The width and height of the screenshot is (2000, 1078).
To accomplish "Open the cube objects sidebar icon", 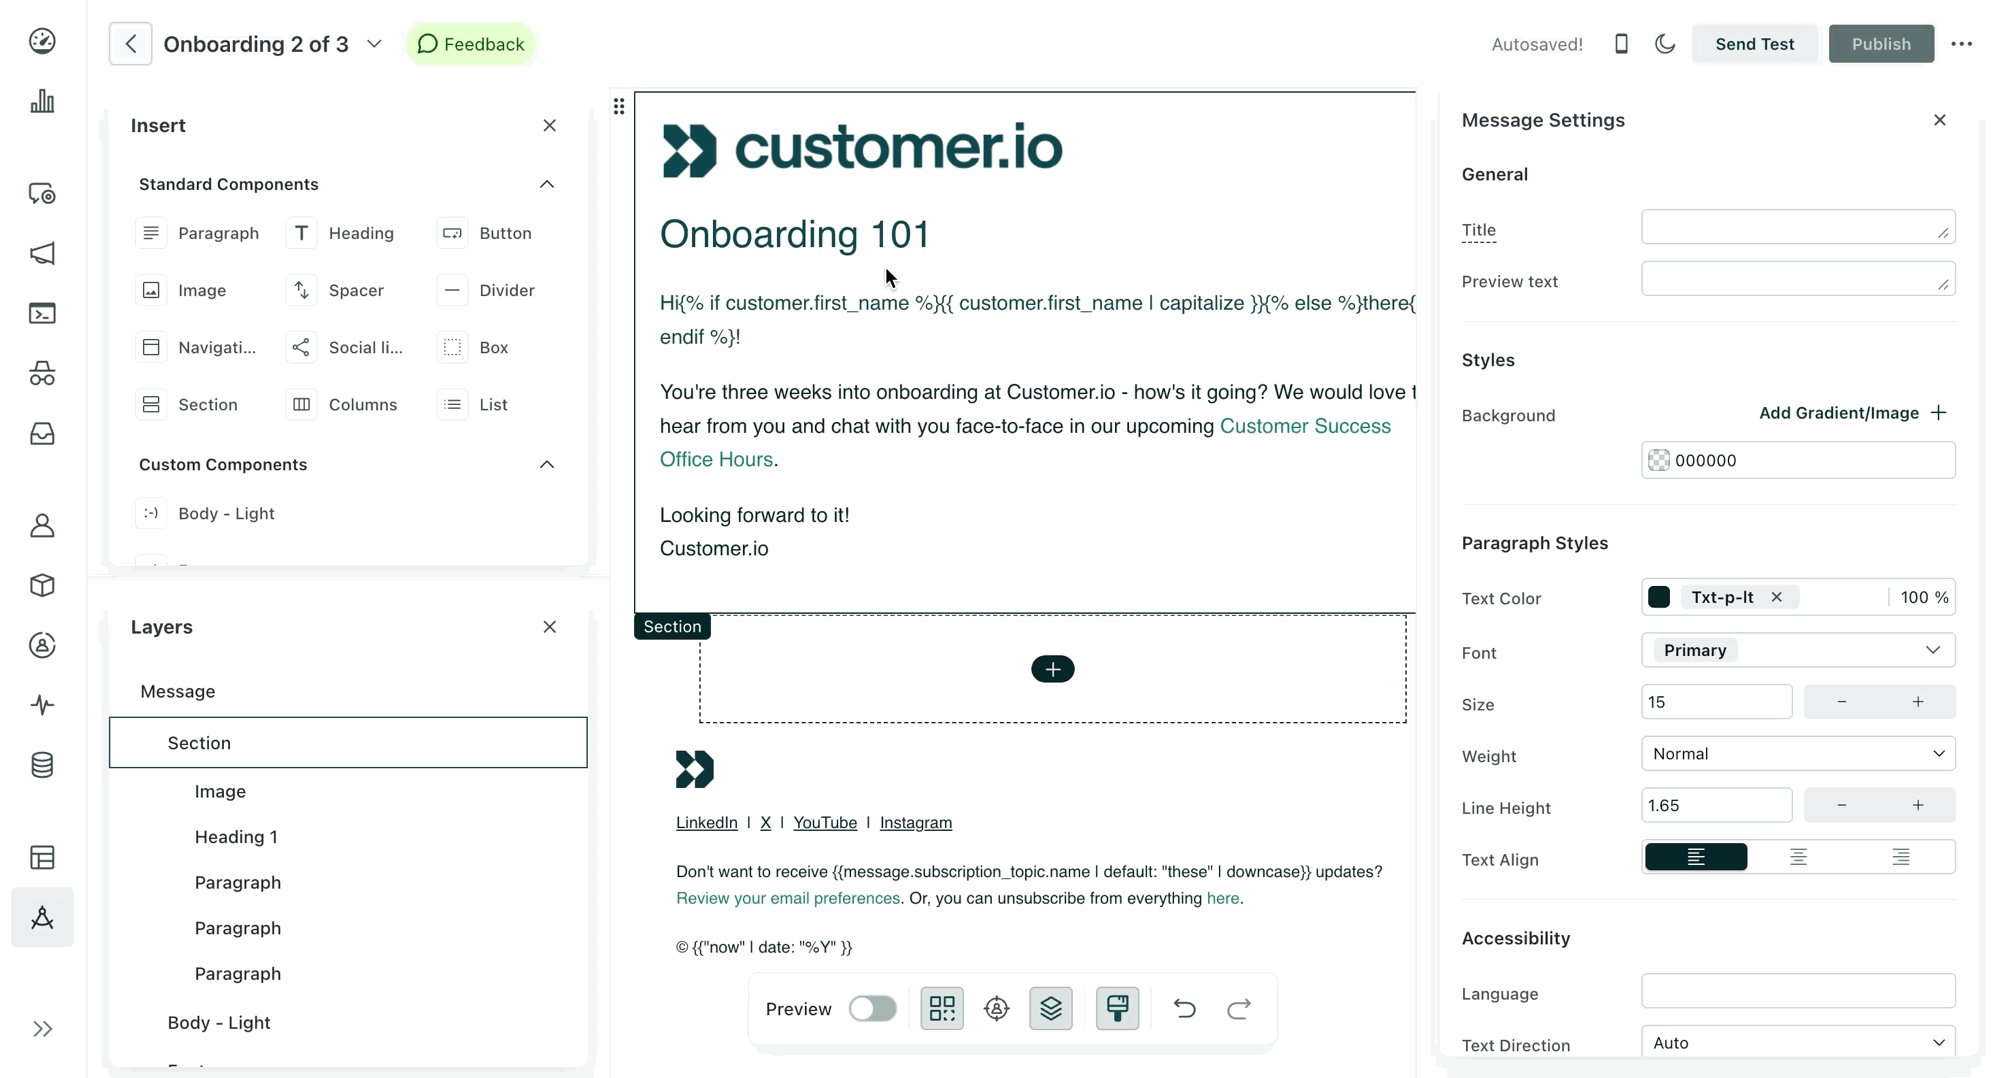I will (42, 585).
